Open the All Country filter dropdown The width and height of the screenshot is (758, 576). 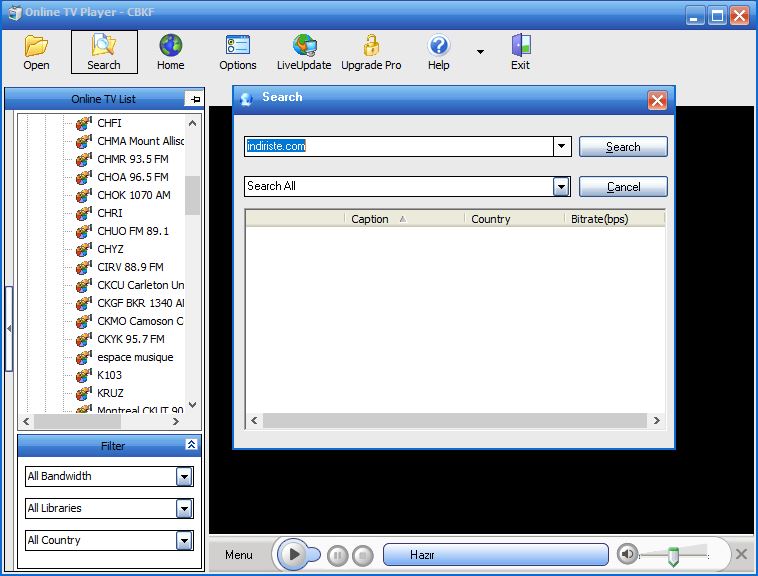[184, 541]
